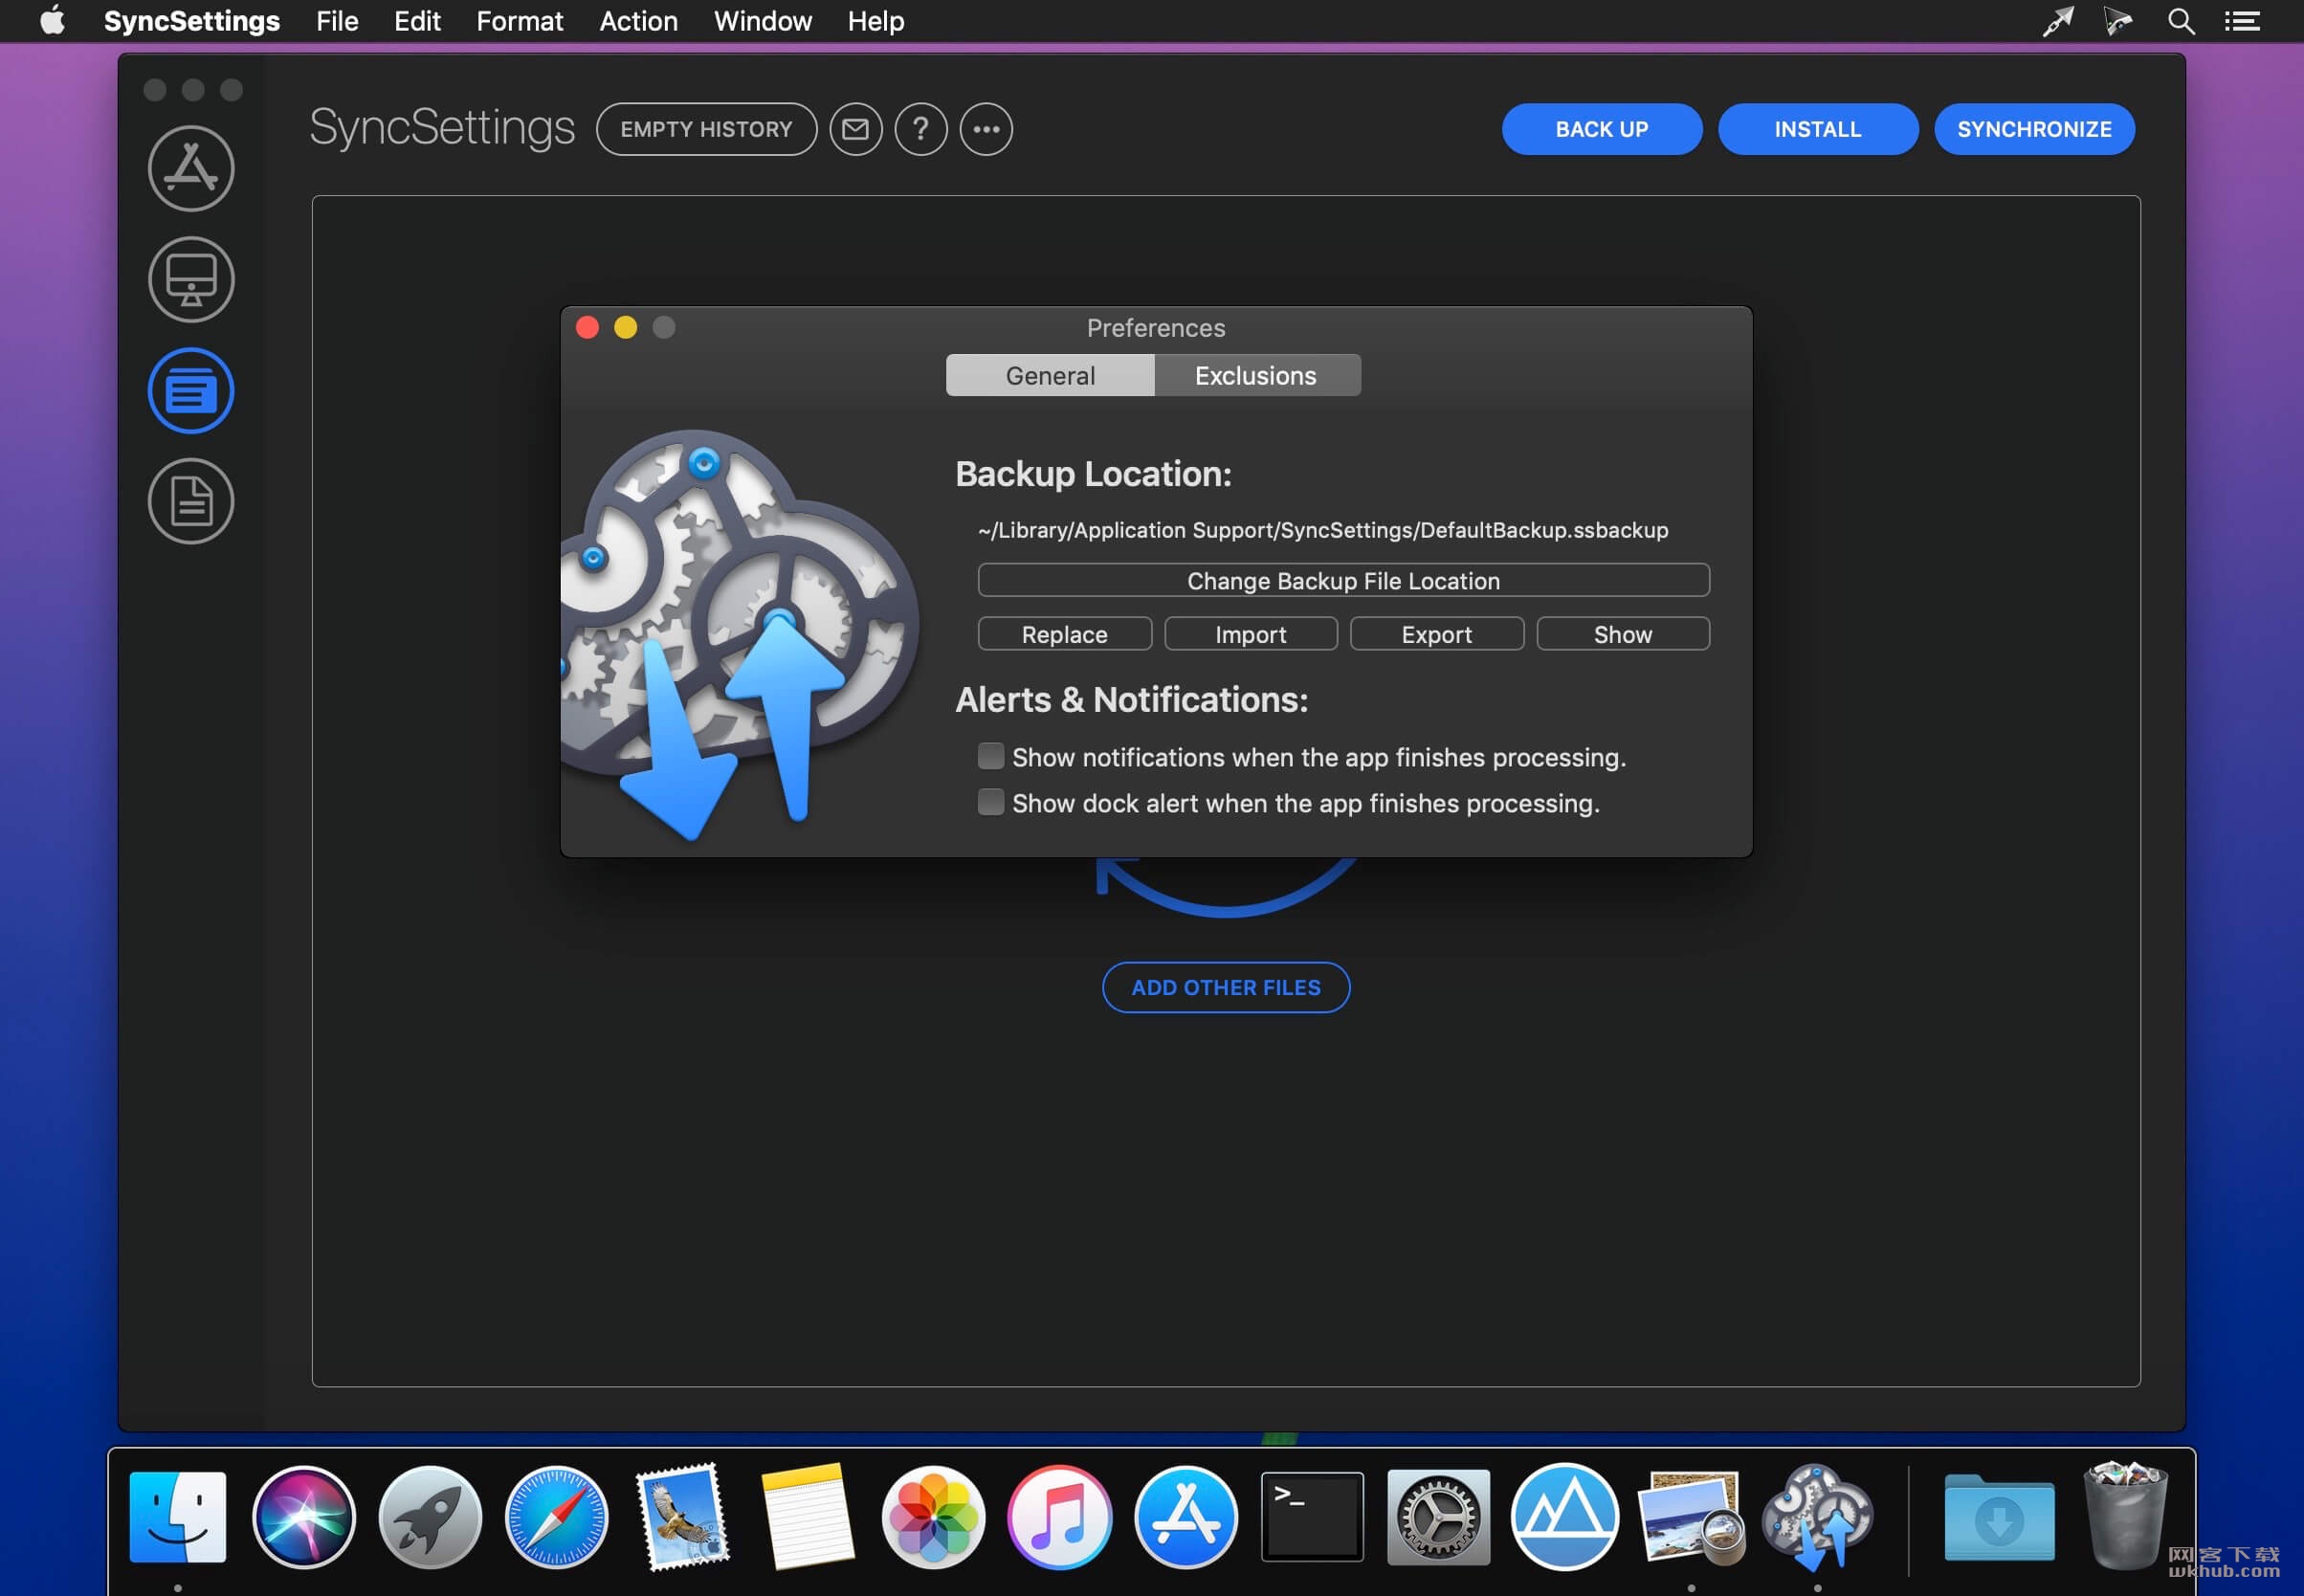Switch to the General preferences tab
2304x1596 pixels.
(1050, 375)
